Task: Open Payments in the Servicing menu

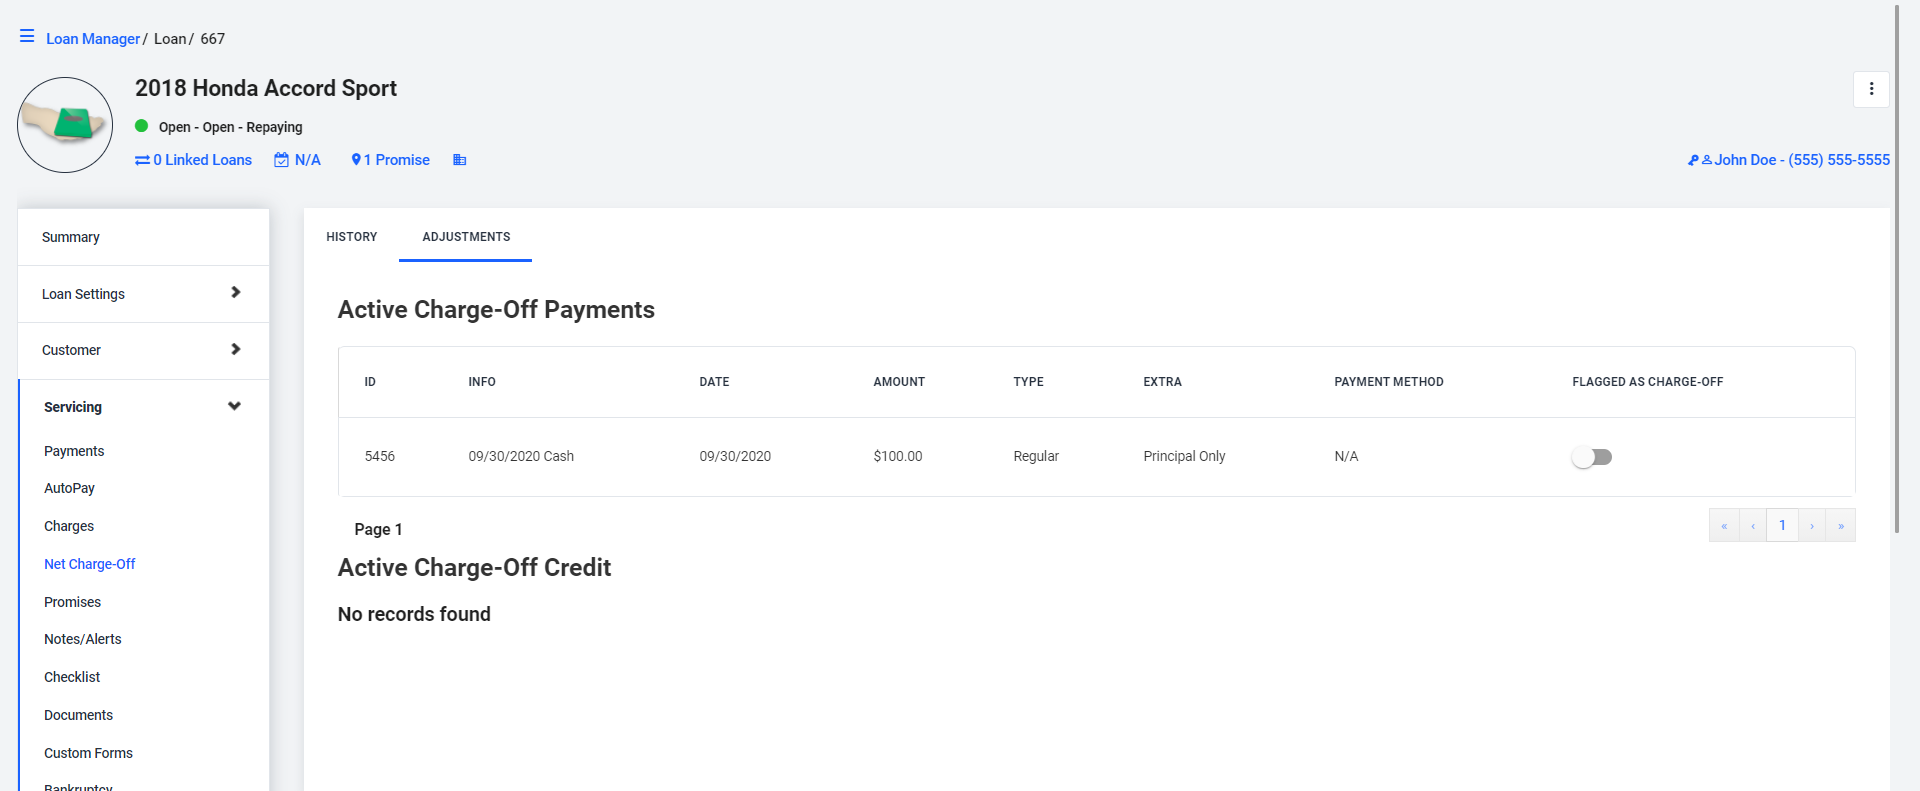Action: pyautogui.click(x=74, y=451)
